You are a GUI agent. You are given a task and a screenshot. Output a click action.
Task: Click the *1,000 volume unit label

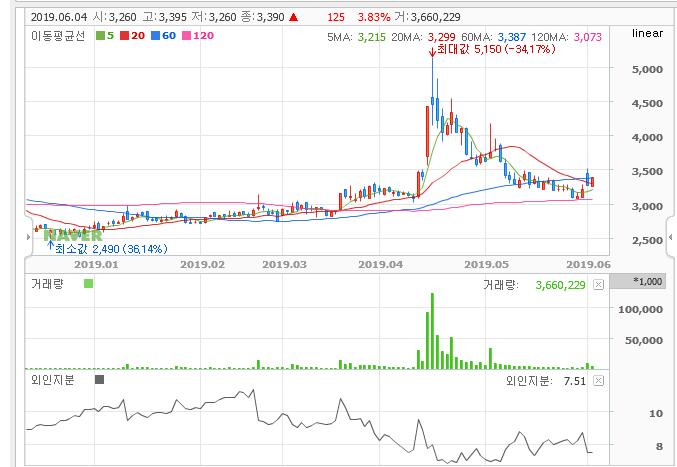coord(648,281)
